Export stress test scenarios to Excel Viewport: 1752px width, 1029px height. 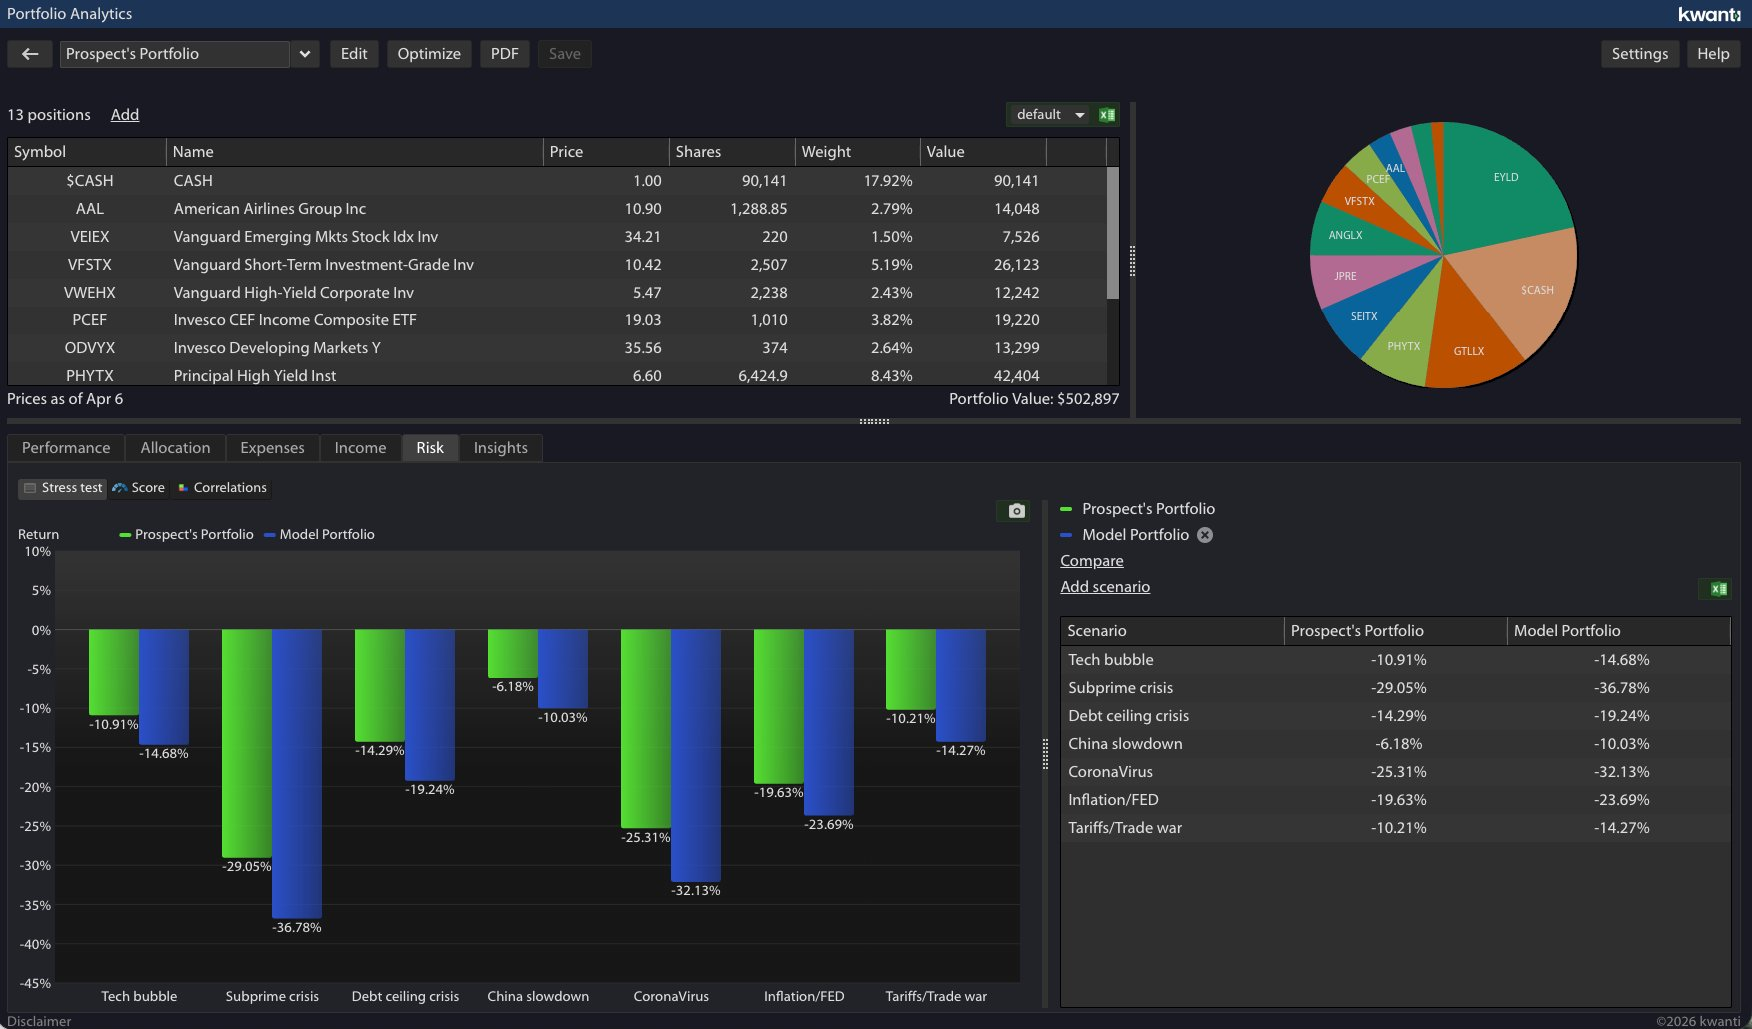point(1718,589)
